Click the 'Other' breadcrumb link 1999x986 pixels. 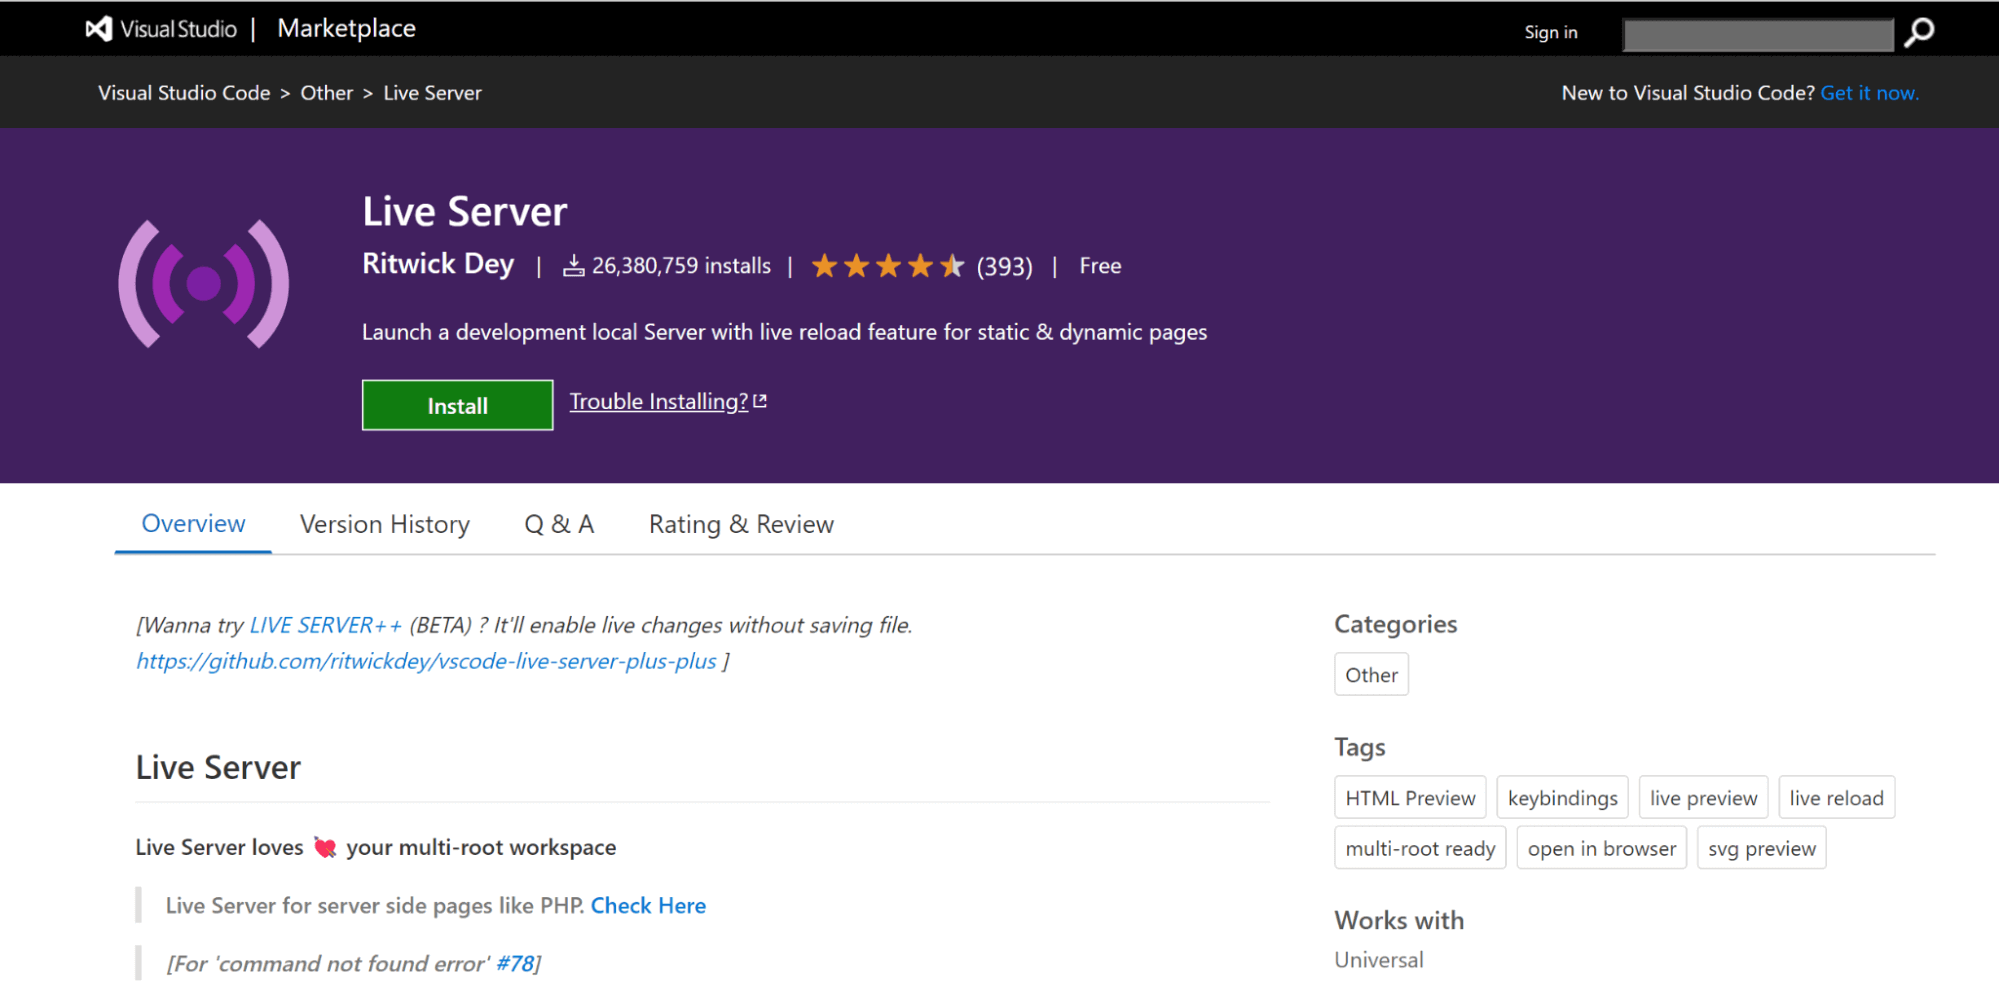pyautogui.click(x=326, y=93)
